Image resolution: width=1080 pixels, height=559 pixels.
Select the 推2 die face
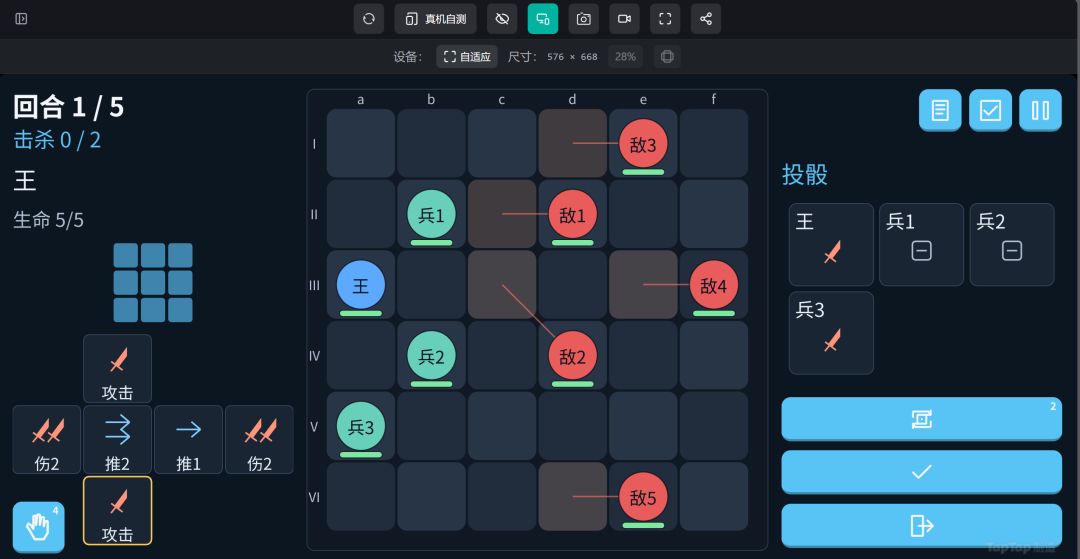pyautogui.click(x=118, y=439)
